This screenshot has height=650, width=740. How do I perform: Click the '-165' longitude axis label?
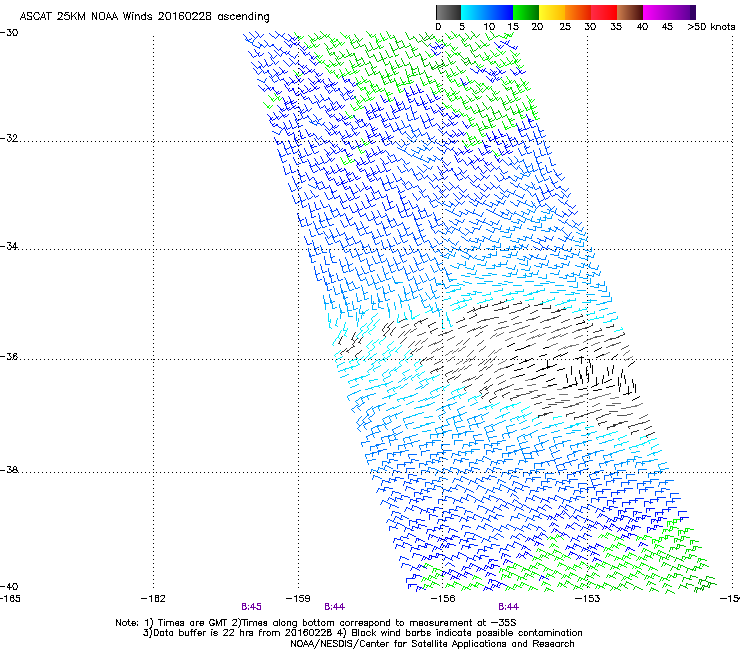pyautogui.click(x=10, y=599)
